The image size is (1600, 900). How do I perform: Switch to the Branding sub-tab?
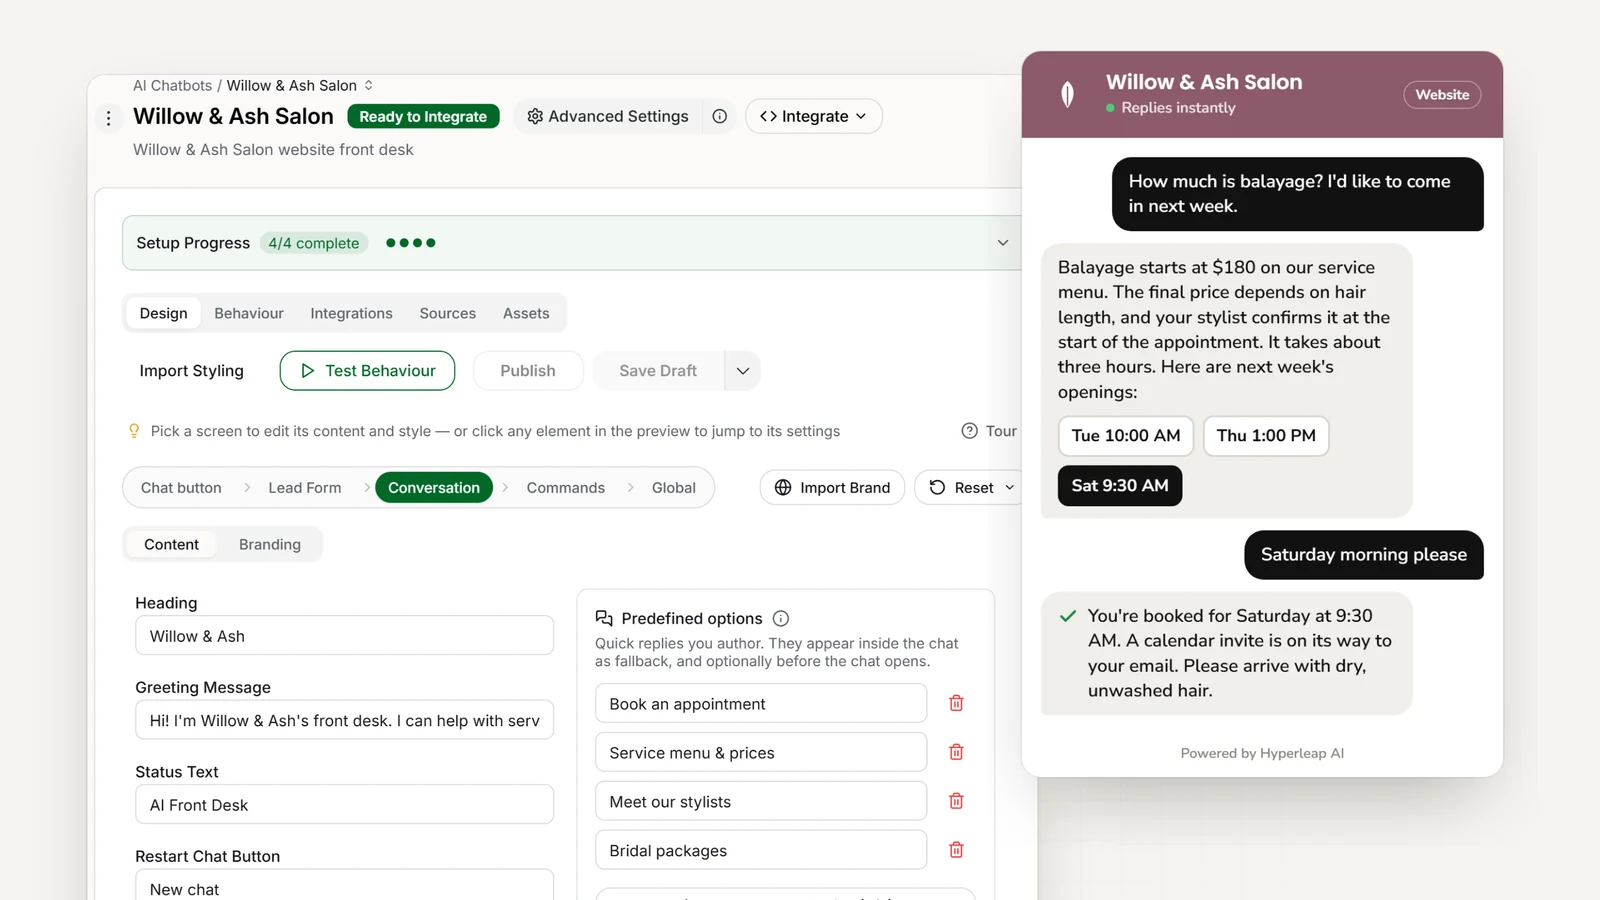[x=270, y=544]
